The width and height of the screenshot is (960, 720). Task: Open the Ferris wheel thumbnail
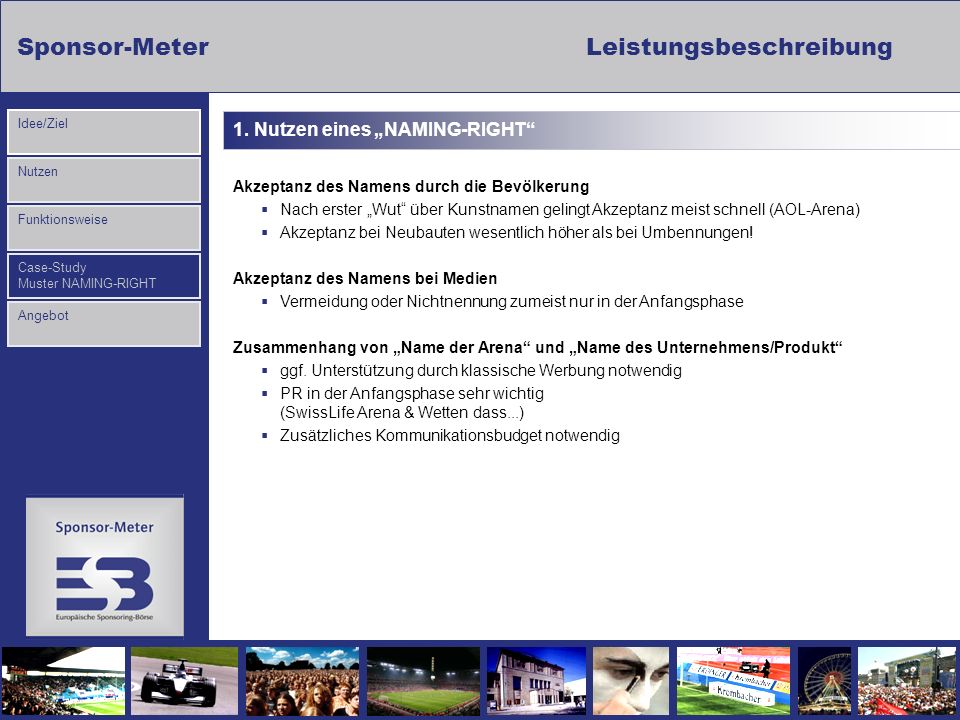(825, 681)
